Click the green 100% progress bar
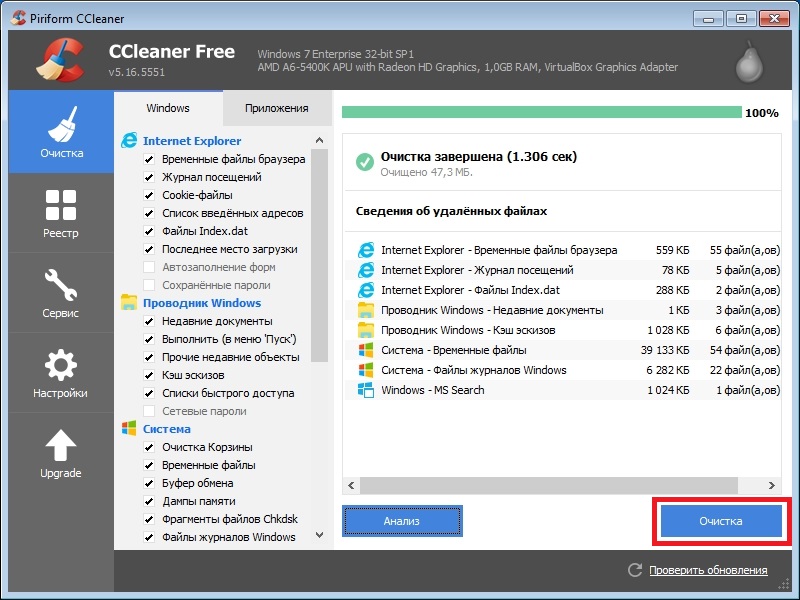Image resolution: width=800 pixels, height=600 pixels. (x=540, y=112)
